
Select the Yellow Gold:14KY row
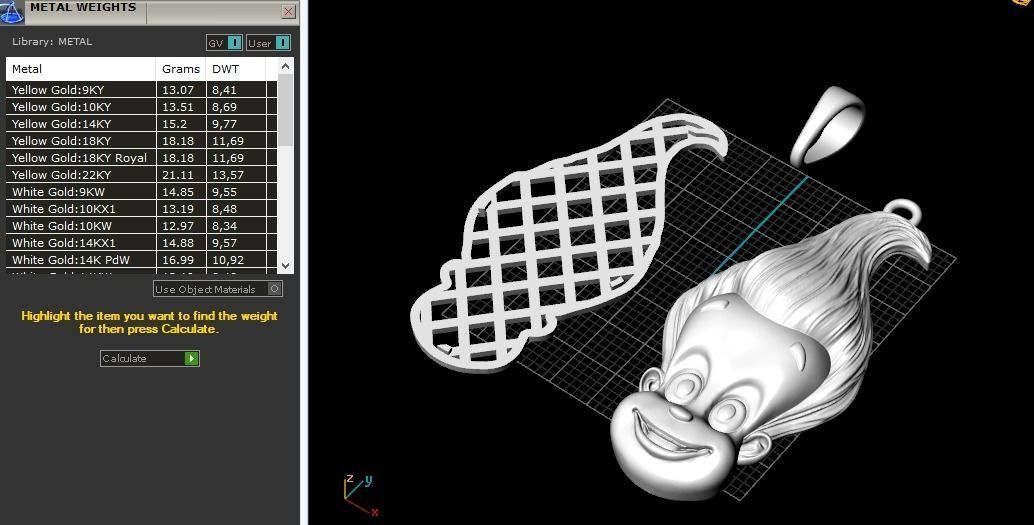click(141, 124)
